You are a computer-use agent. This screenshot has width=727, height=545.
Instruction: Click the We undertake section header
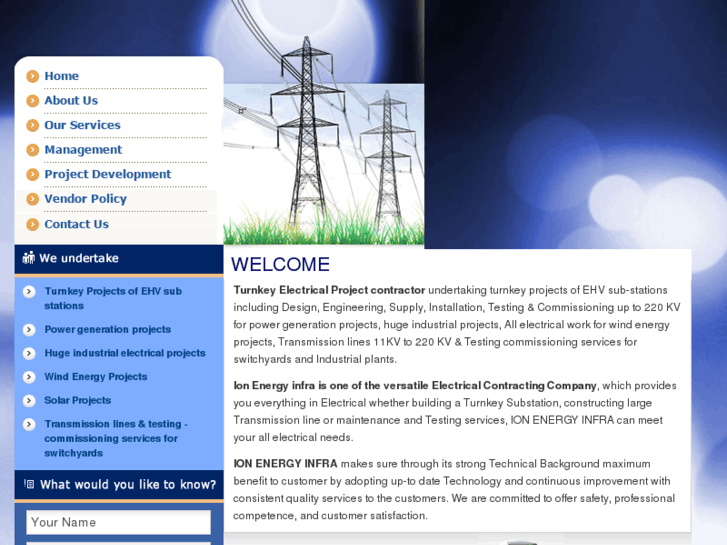pos(119,259)
